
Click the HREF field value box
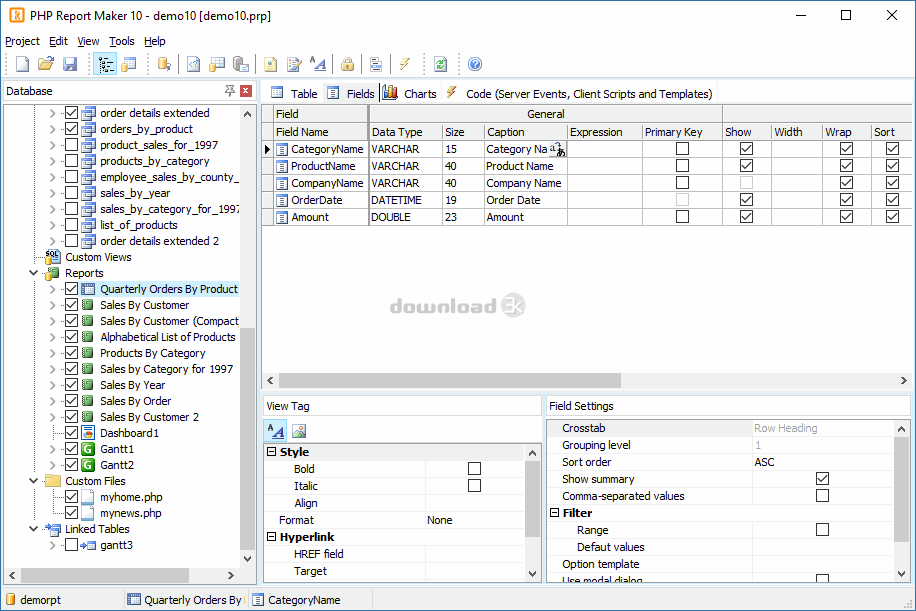(x=475, y=554)
